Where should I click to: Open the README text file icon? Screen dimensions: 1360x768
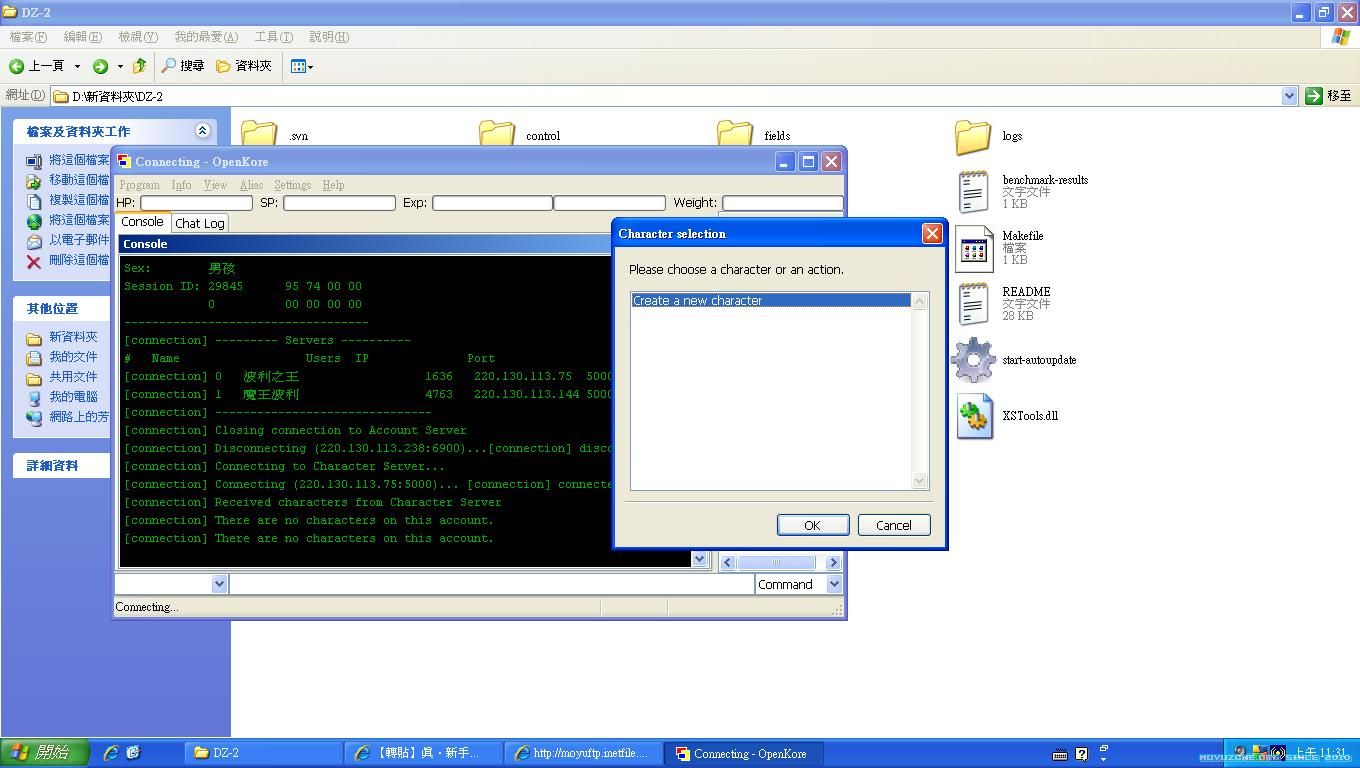coord(974,304)
